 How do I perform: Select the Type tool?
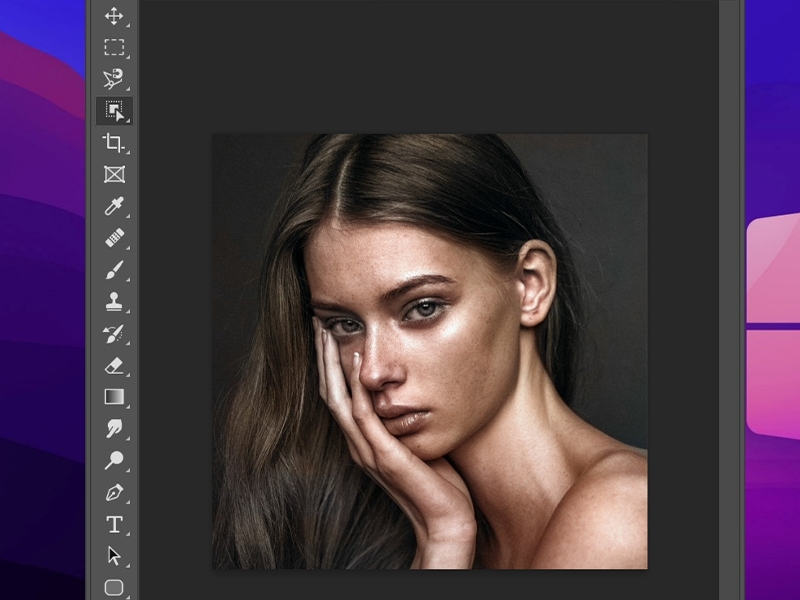[x=113, y=520]
